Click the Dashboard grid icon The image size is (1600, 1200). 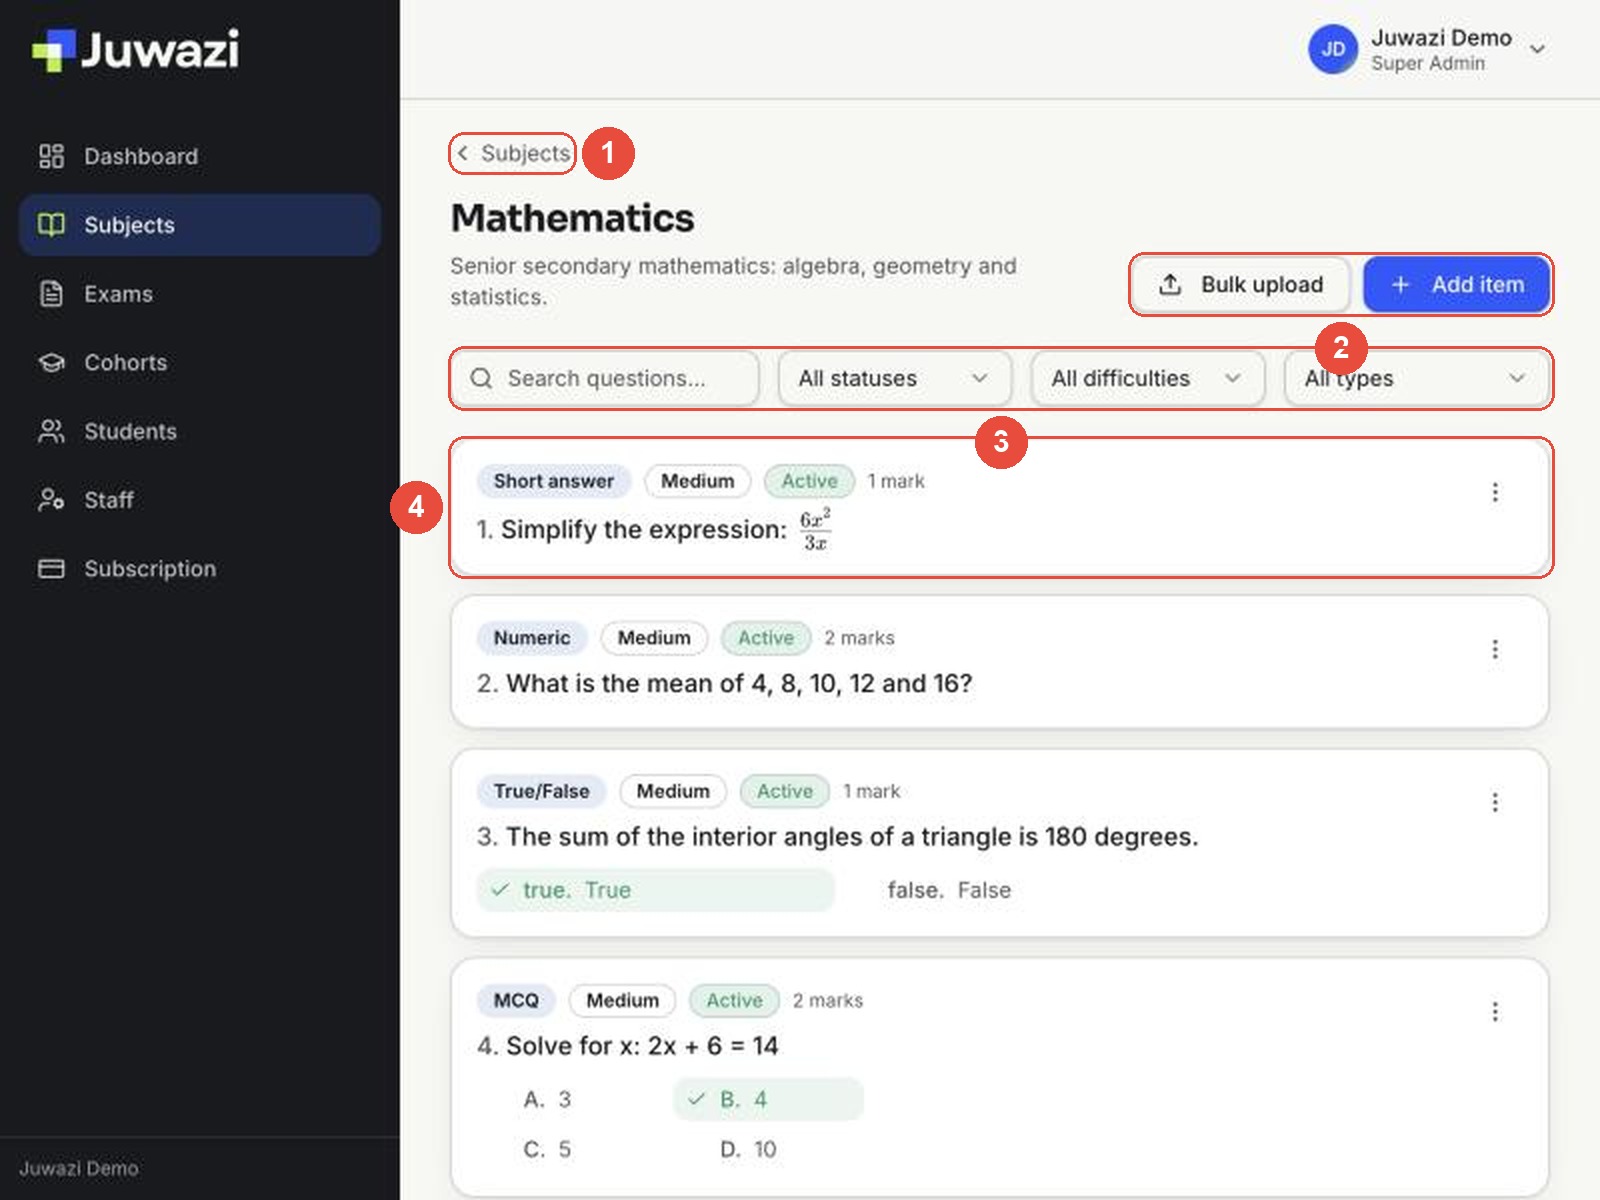click(x=51, y=156)
